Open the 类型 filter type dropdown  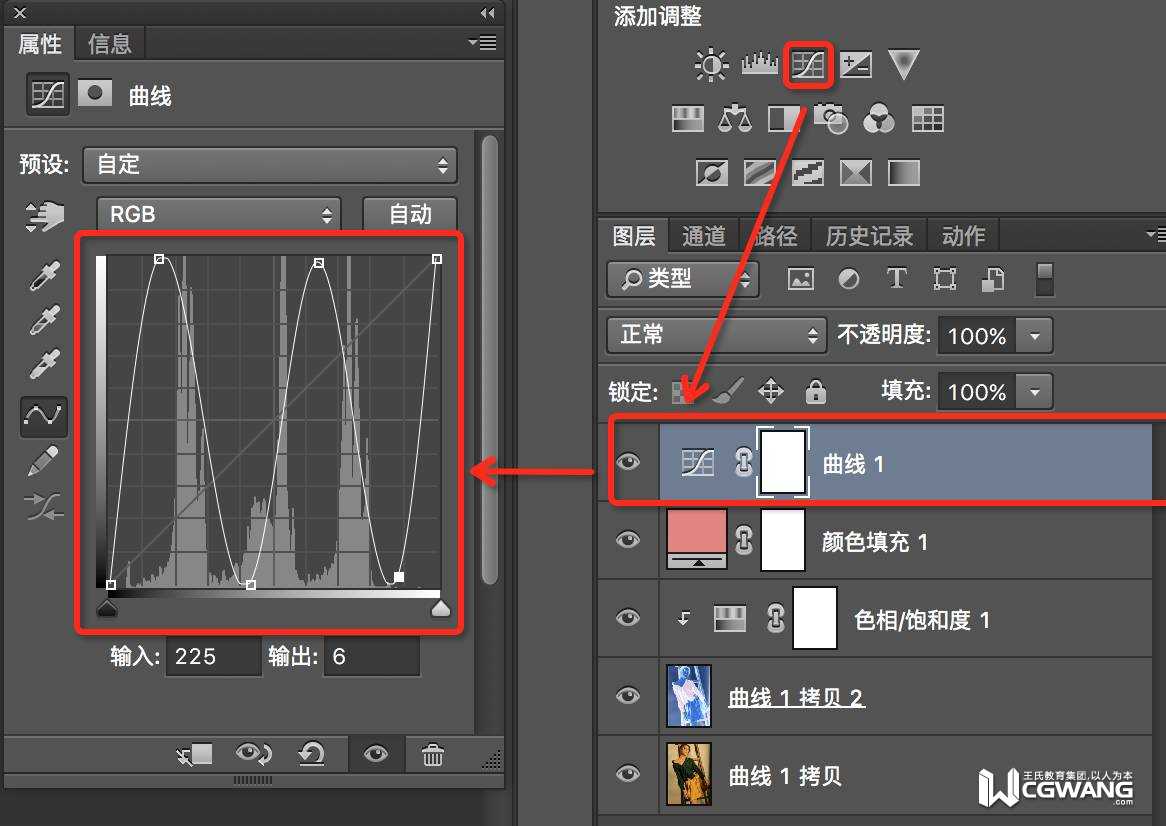(683, 280)
